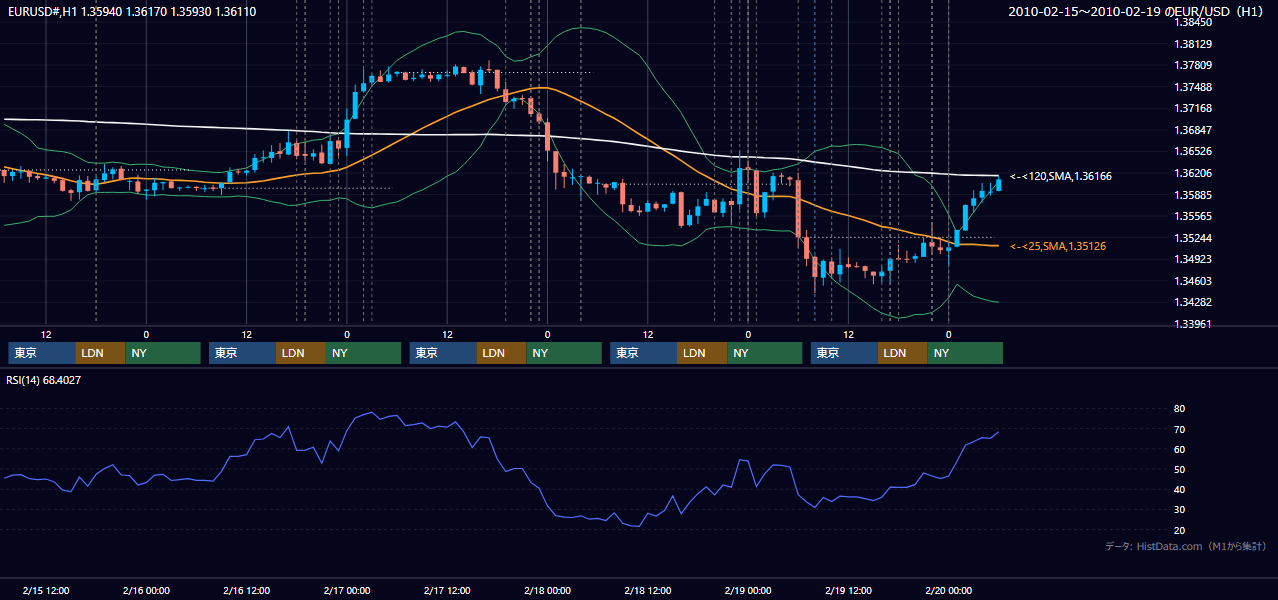
Task: Select the LDN session box for 2/19
Action: tap(903, 353)
